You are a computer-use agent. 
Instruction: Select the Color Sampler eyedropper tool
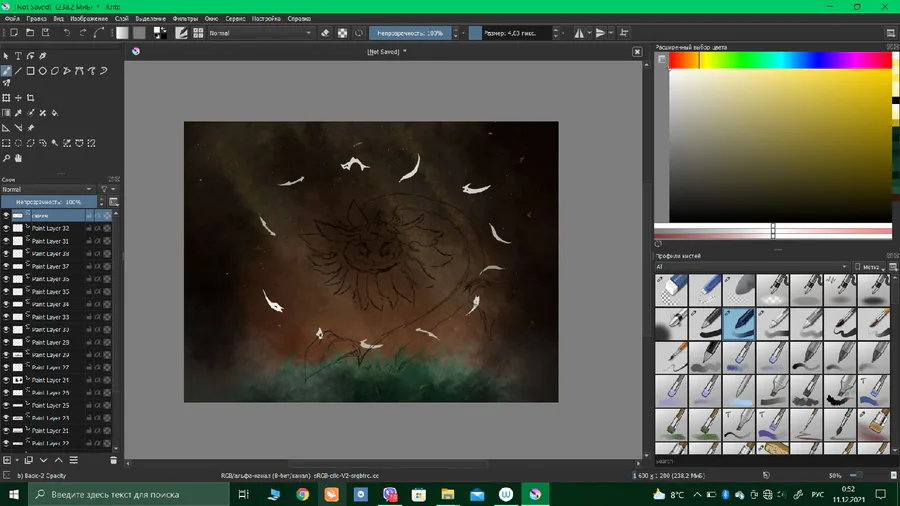tap(18, 113)
